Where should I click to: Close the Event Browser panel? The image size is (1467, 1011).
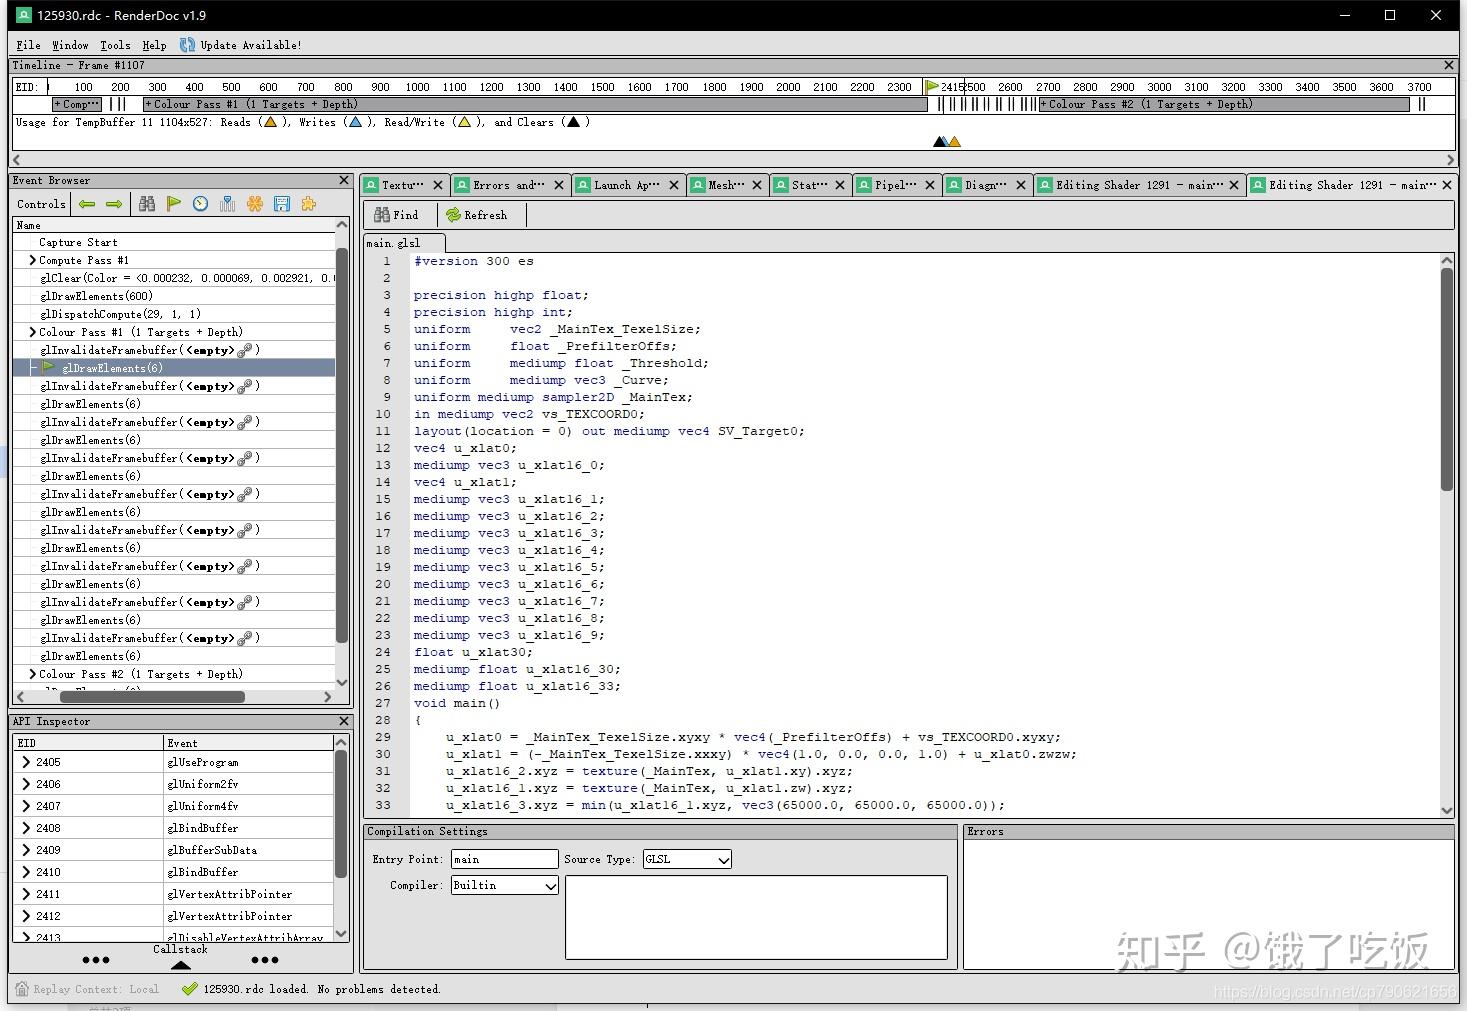pyautogui.click(x=344, y=181)
